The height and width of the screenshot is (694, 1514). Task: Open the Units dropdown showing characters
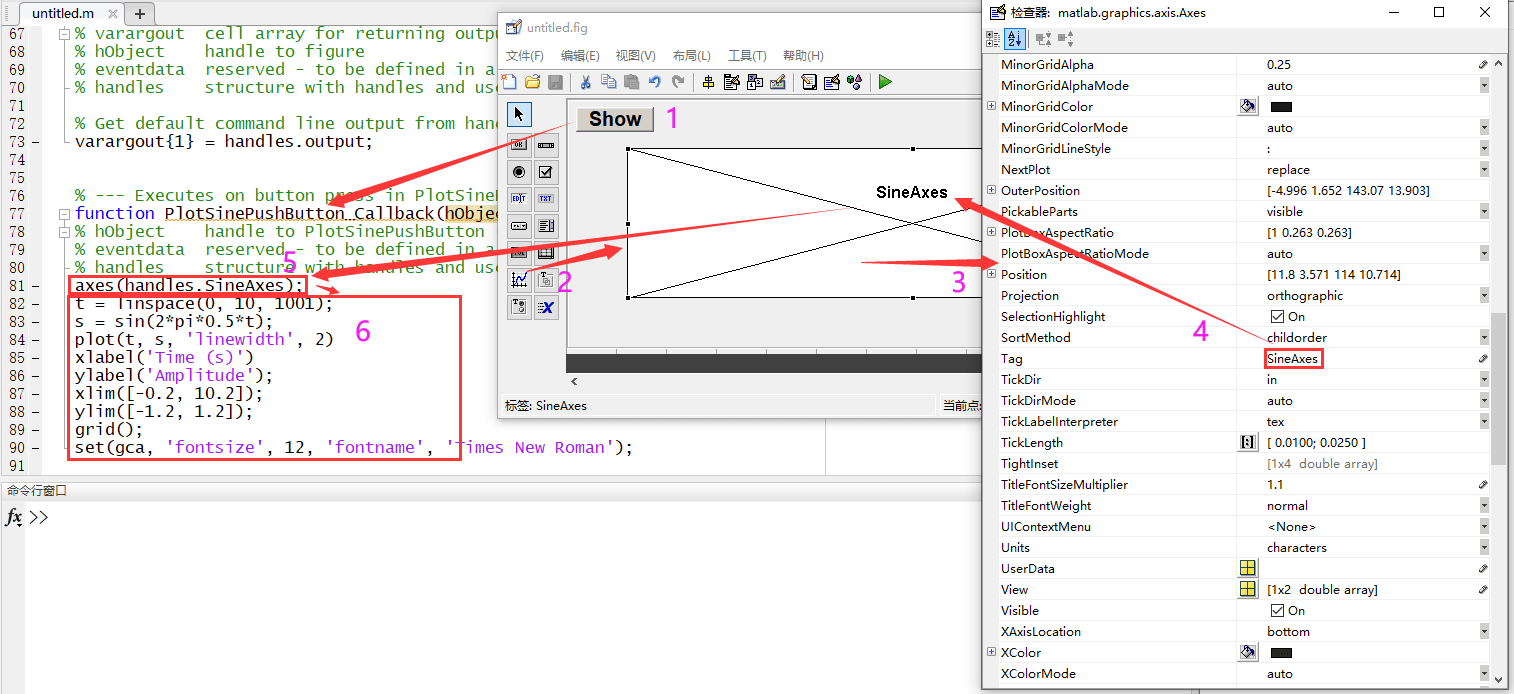(x=1484, y=547)
